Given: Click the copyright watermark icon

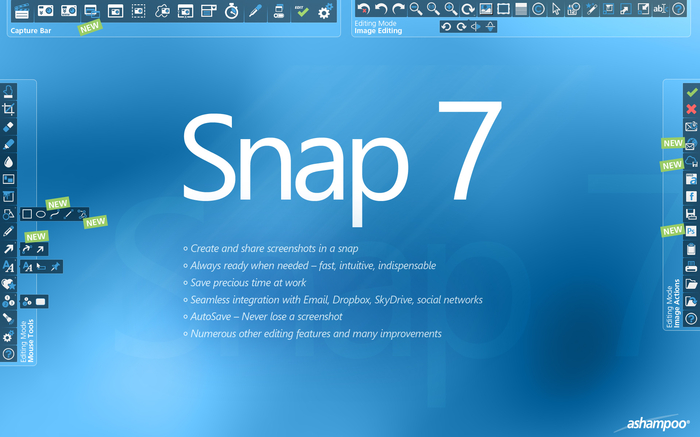Looking at the screenshot, I should [538, 9].
